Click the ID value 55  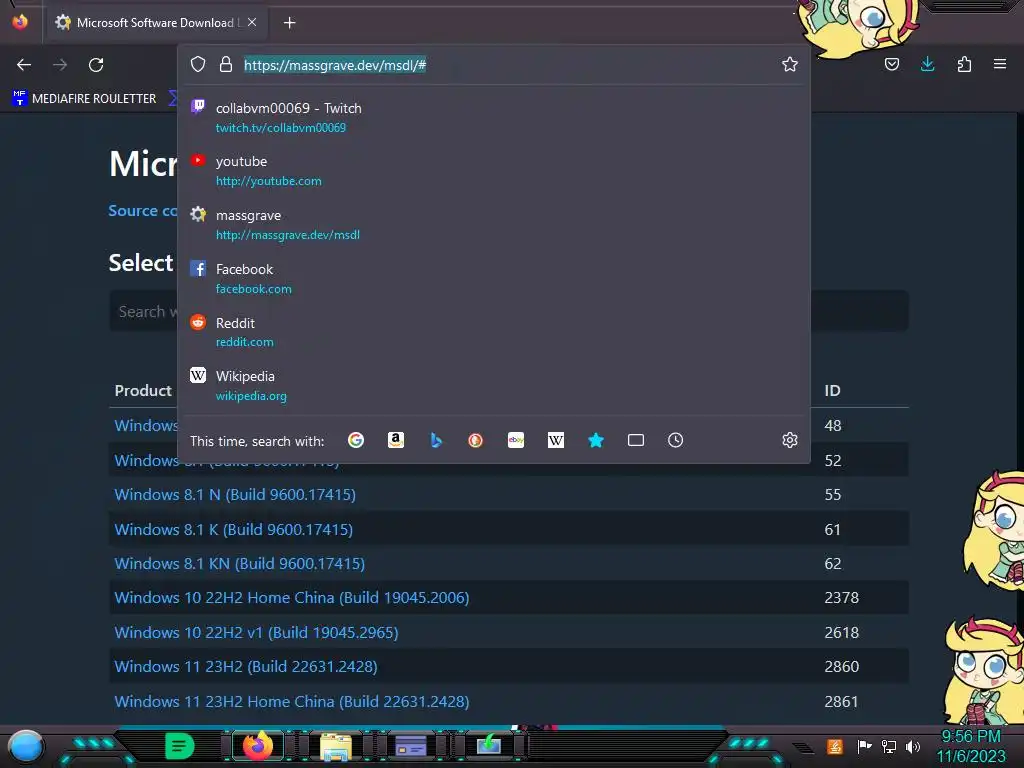(833, 494)
